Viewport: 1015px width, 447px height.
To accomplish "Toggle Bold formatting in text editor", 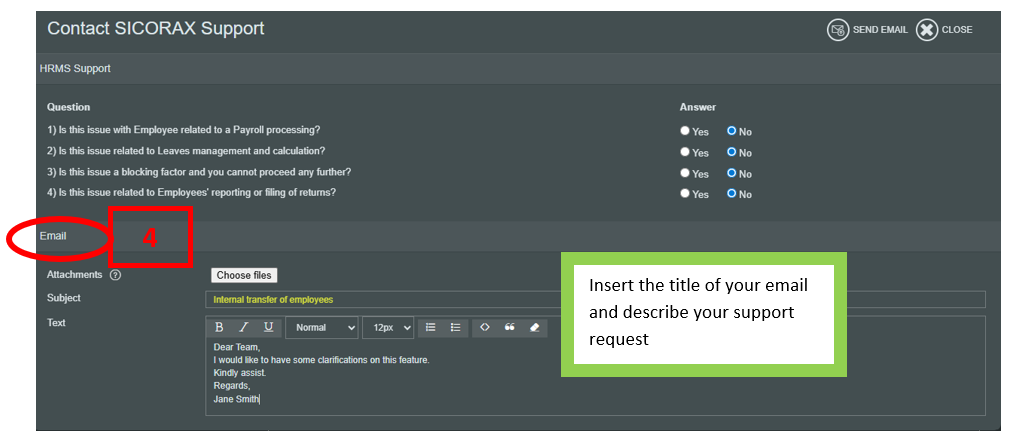I will 219,327.
